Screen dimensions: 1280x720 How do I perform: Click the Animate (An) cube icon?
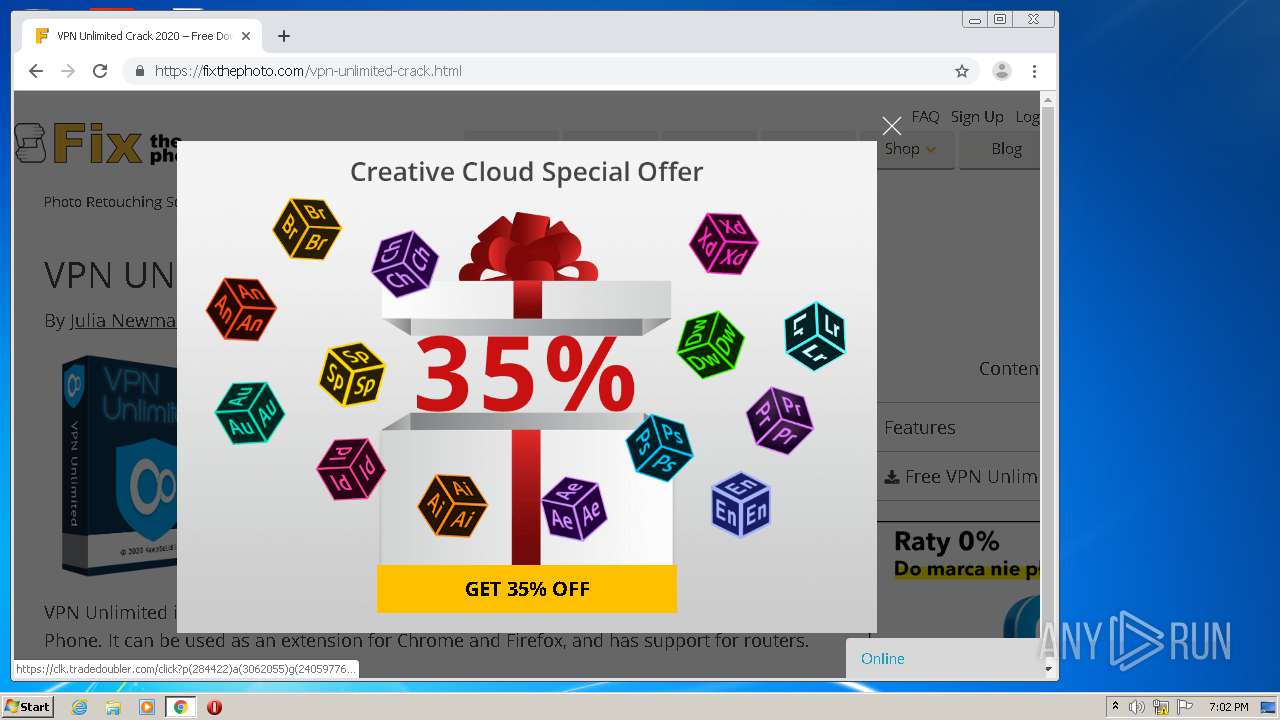241,309
